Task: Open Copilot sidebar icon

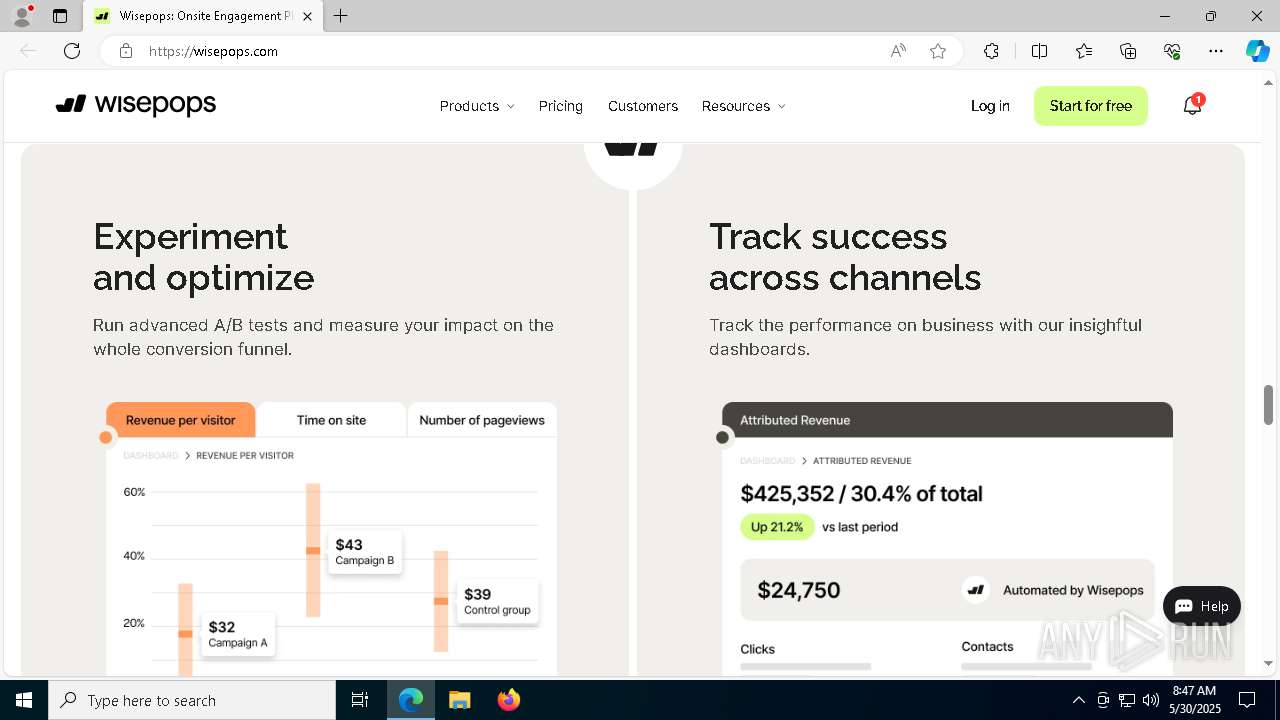Action: (1257, 51)
